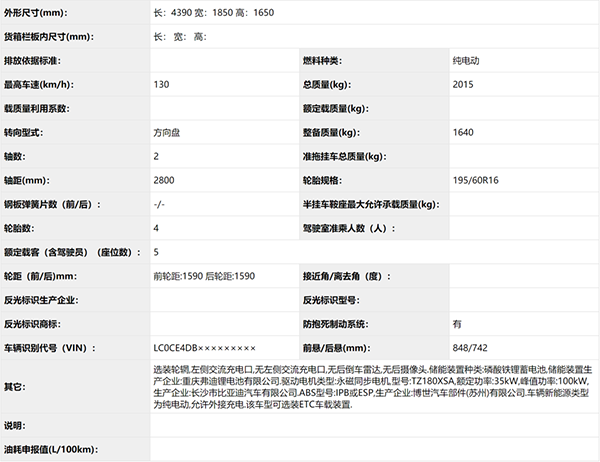Click the 车辆识别代号(VIN) label
The image size is (600, 462).
click(x=49, y=348)
